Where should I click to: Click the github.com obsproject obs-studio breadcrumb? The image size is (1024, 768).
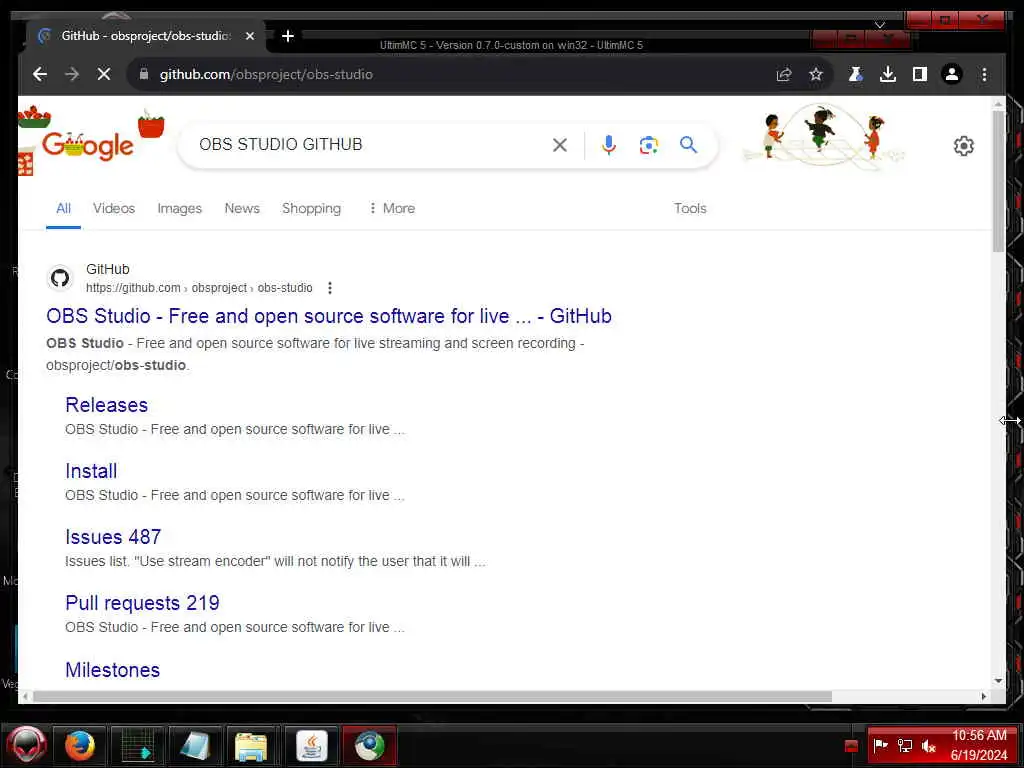[x=199, y=288]
